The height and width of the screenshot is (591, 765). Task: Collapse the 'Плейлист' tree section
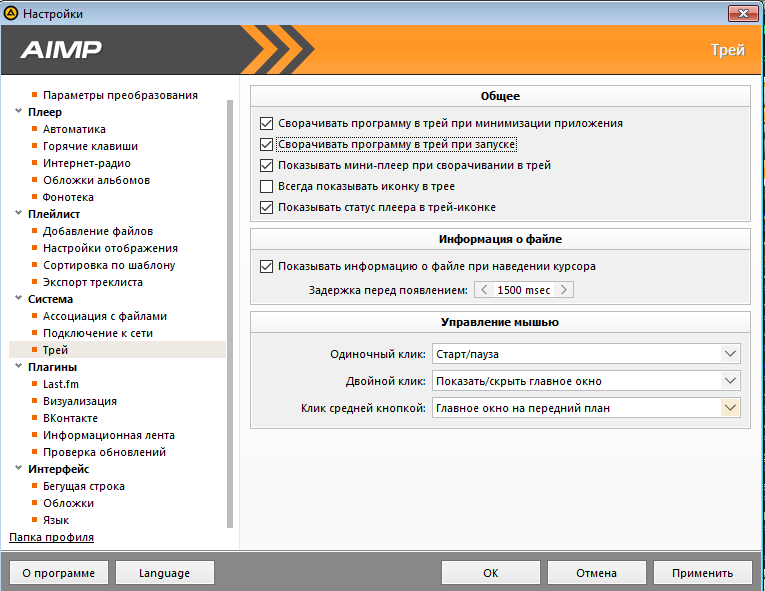[19, 213]
